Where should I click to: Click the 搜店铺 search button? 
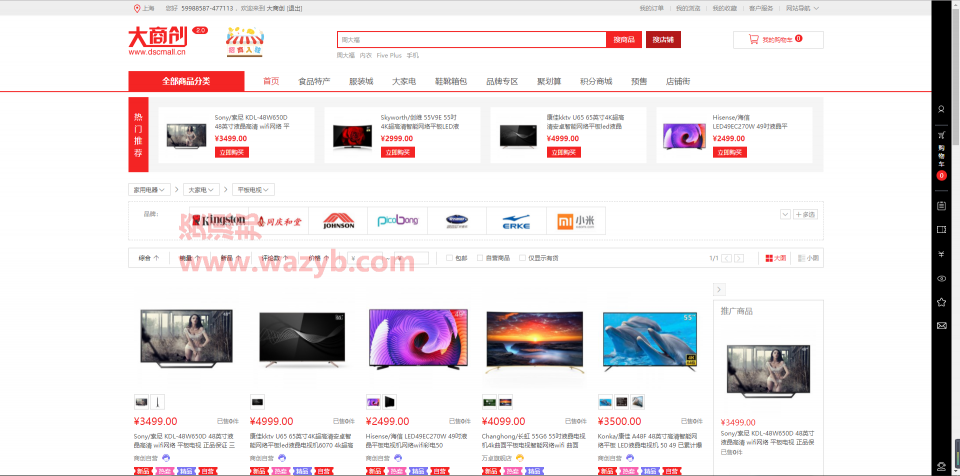(x=663, y=39)
